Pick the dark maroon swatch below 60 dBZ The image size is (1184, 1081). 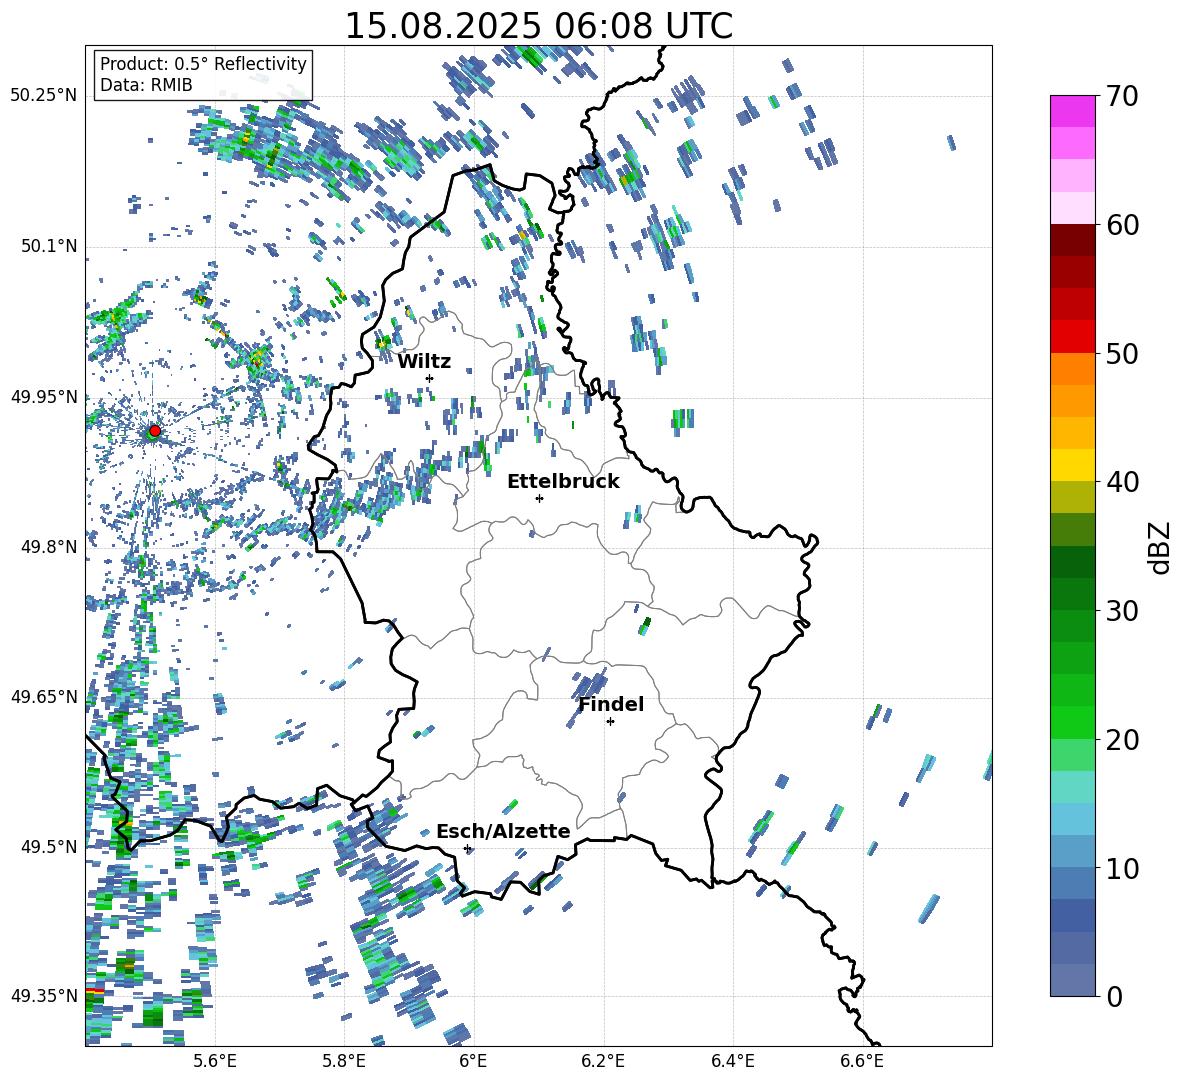coord(1072,239)
